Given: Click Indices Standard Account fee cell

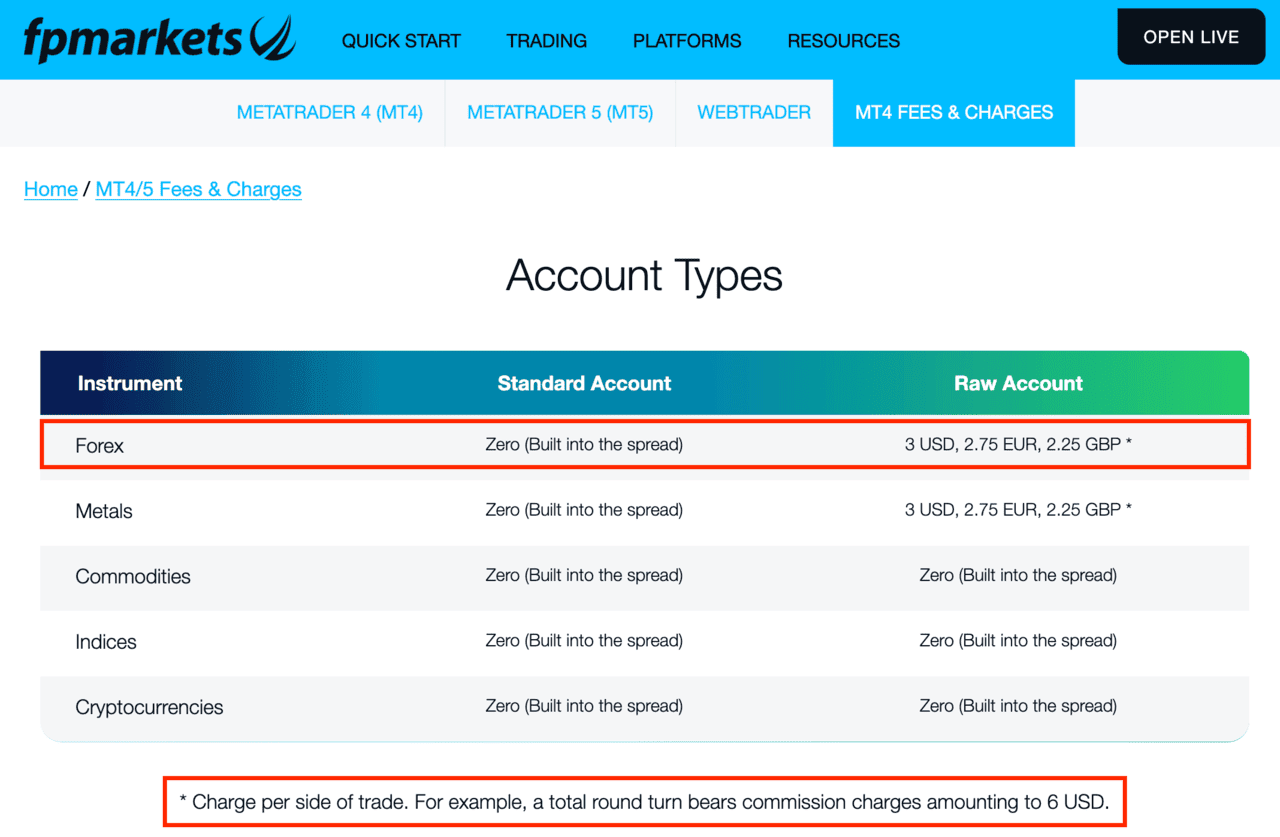Looking at the screenshot, I should click(x=584, y=641).
